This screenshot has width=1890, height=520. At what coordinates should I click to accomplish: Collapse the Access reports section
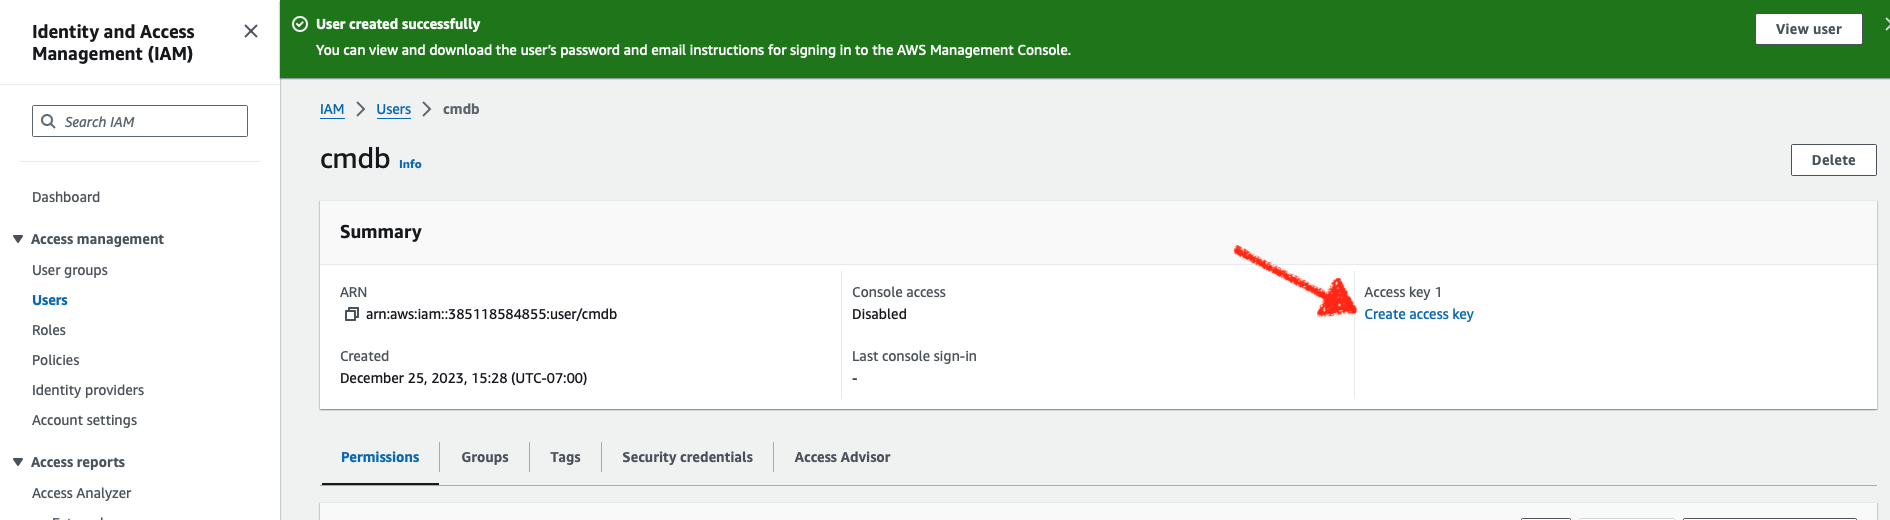(18, 462)
